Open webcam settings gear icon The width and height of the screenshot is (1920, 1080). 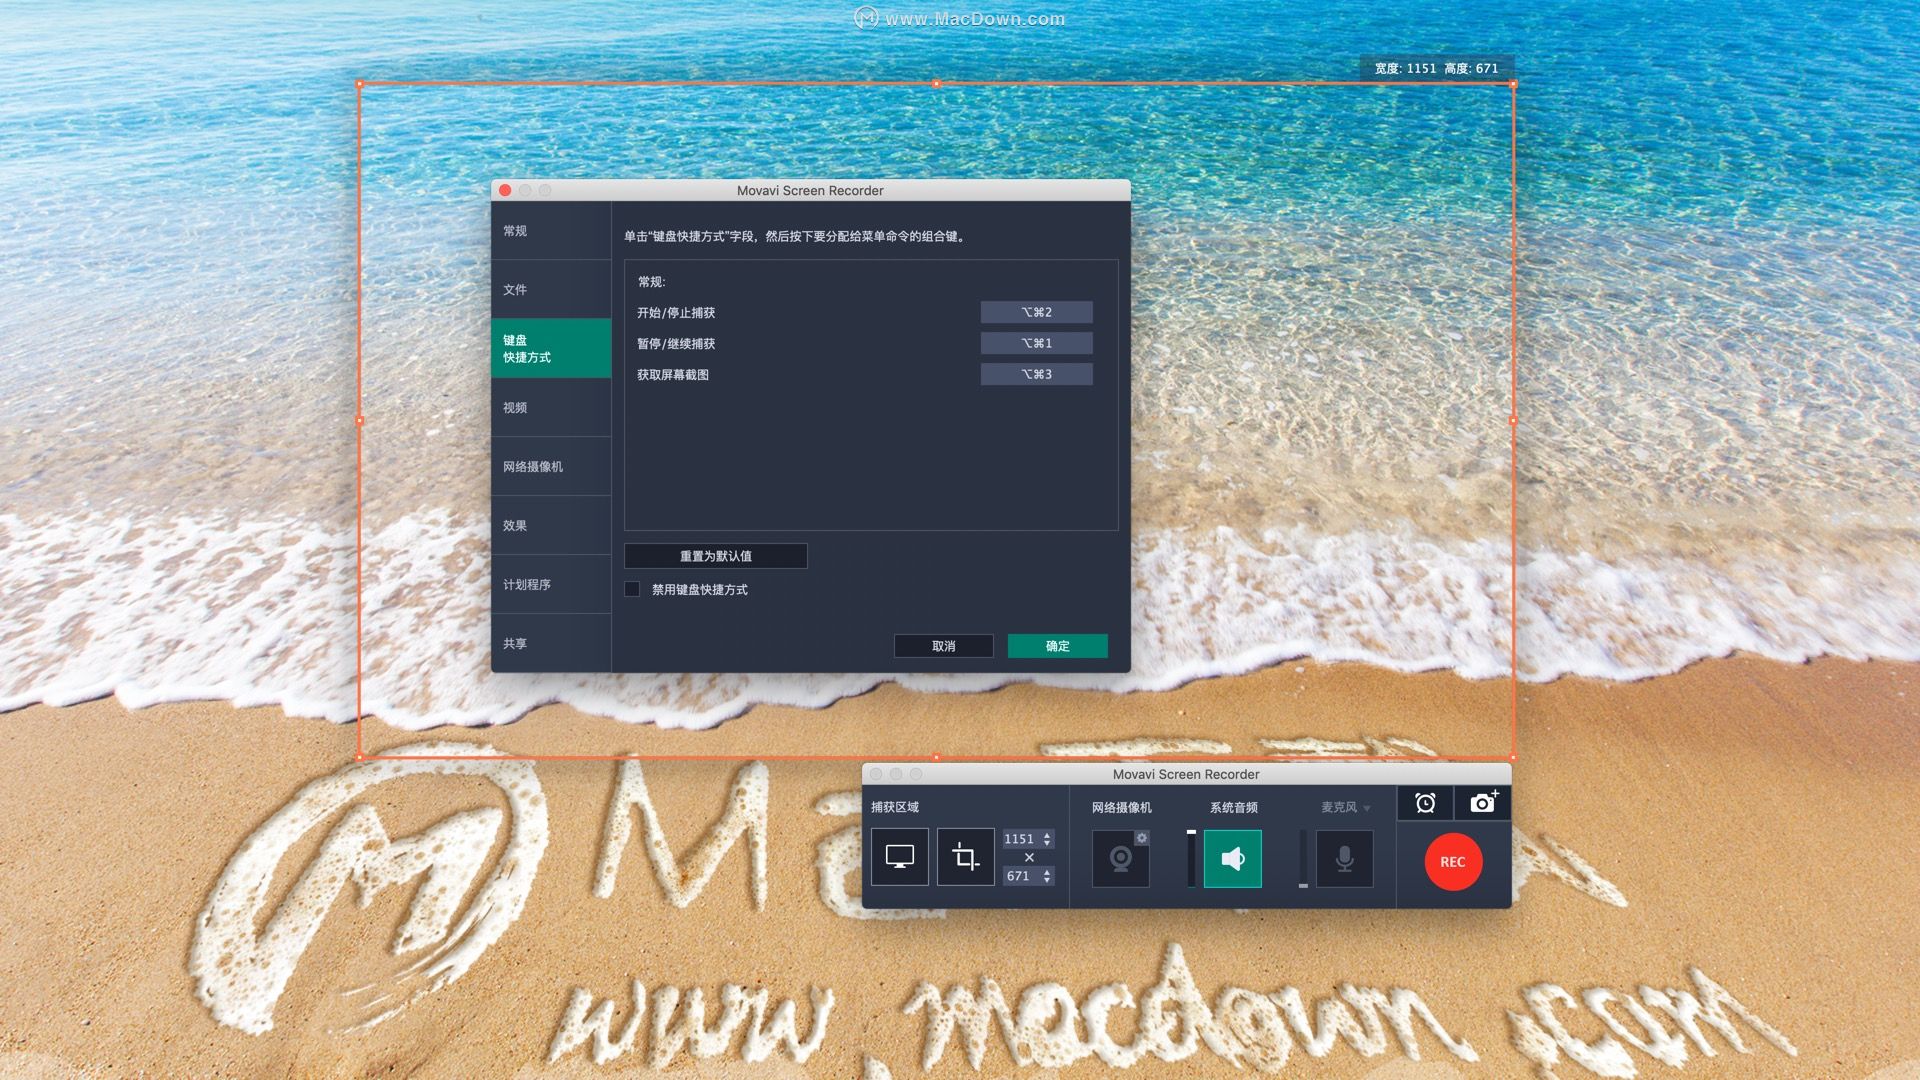click(1142, 838)
